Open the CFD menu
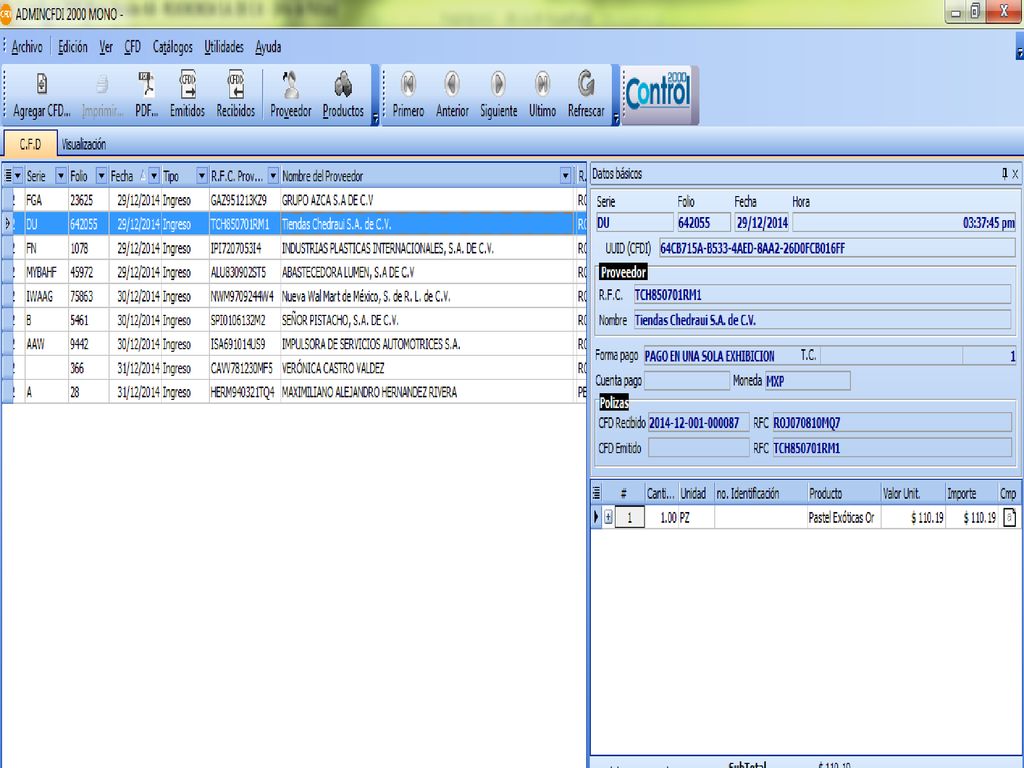Image resolution: width=1024 pixels, height=768 pixels. (x=133, y=47)
